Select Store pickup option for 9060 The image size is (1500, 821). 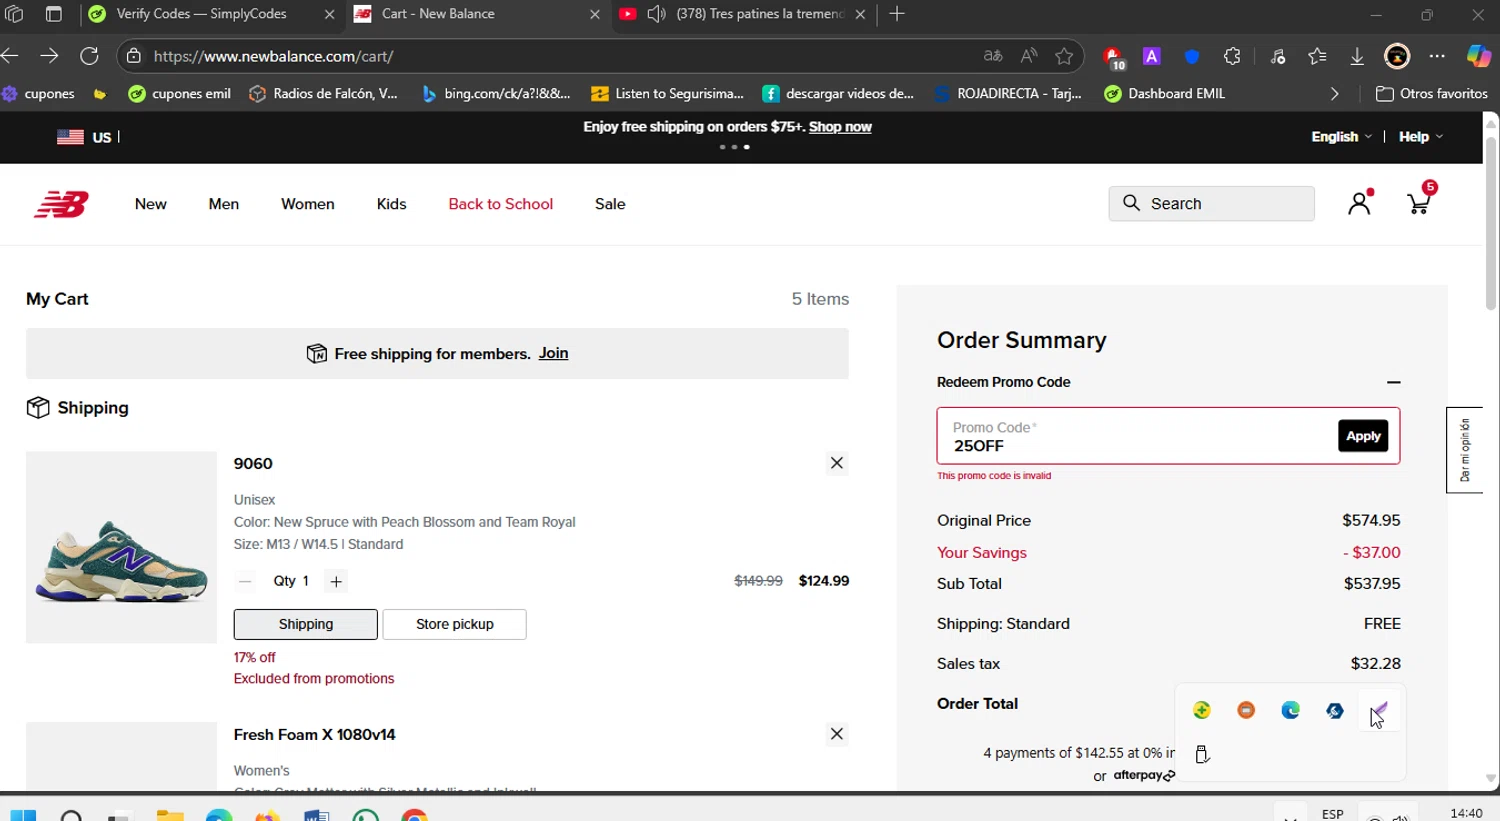[455, 624]
